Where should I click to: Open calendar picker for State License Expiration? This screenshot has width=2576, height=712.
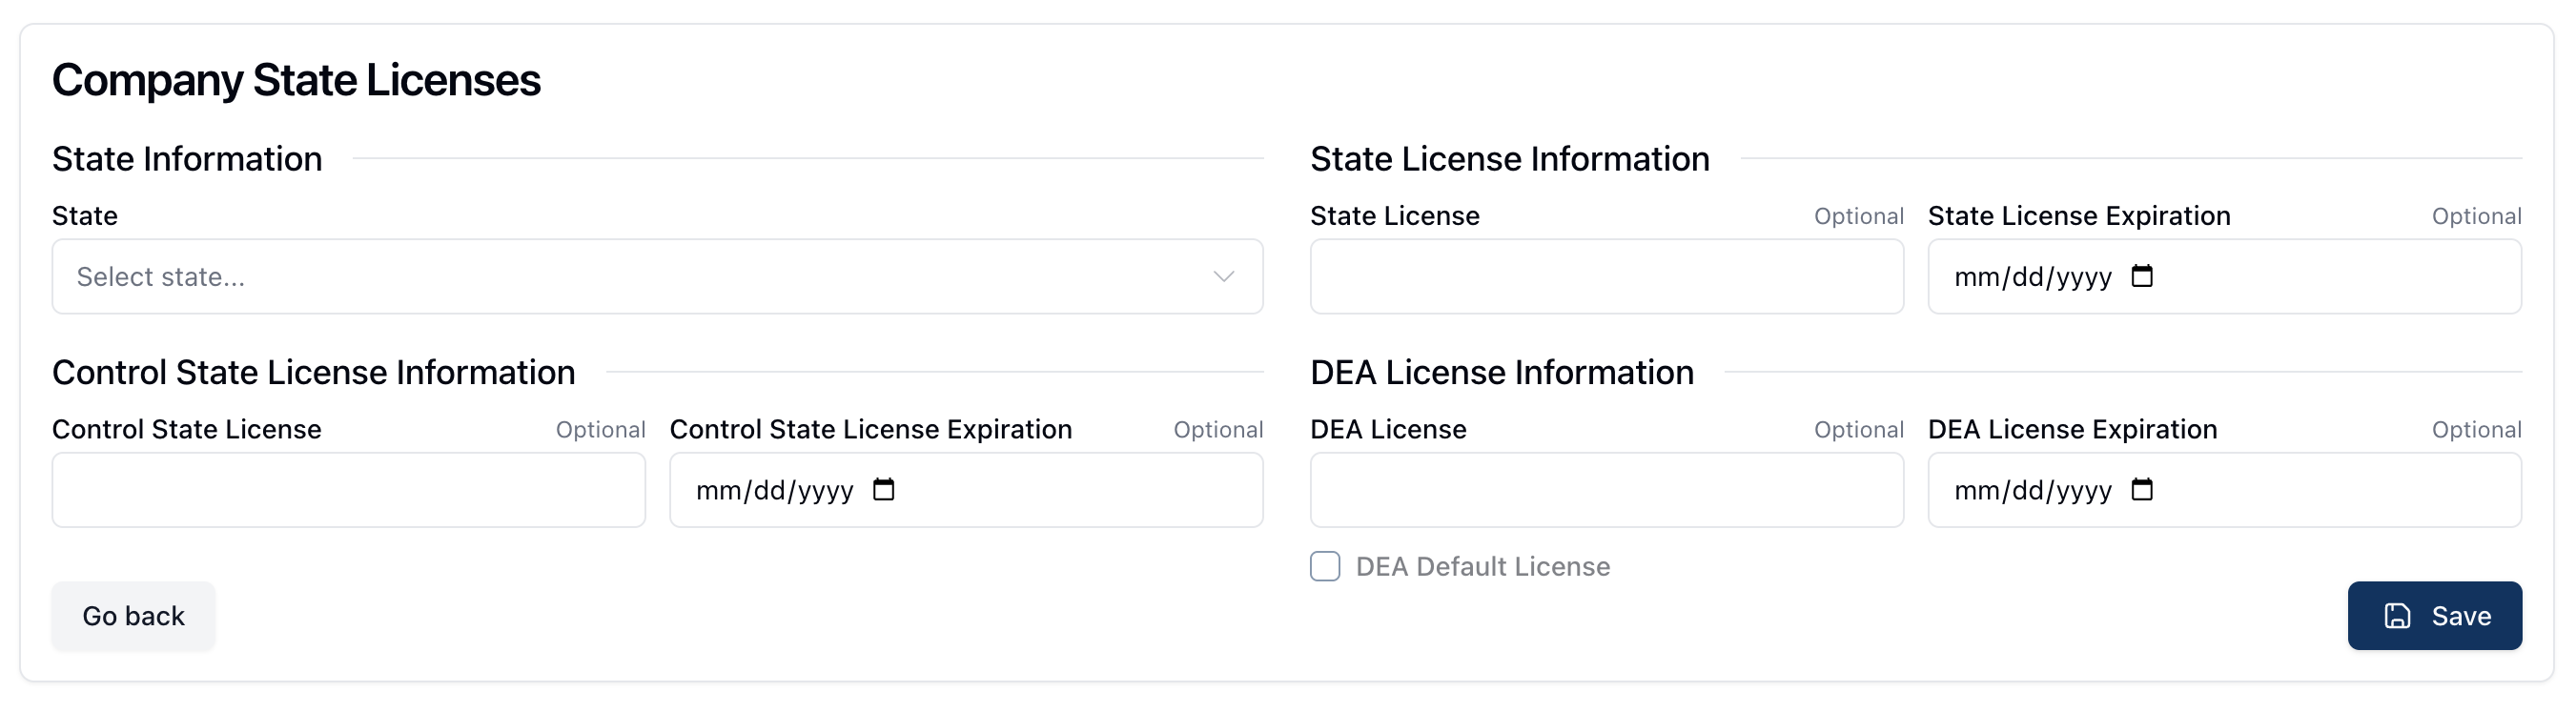[2141, 276]
